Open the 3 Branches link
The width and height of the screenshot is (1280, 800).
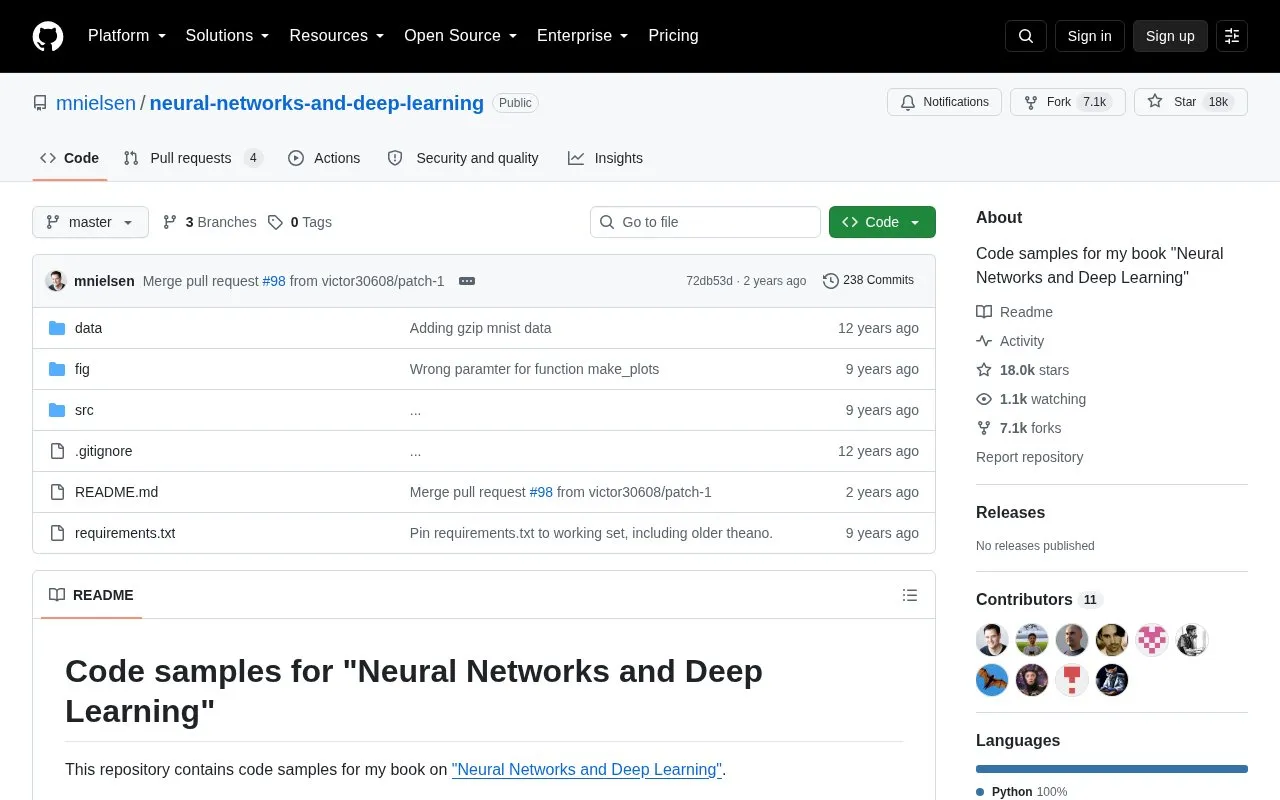210,222
